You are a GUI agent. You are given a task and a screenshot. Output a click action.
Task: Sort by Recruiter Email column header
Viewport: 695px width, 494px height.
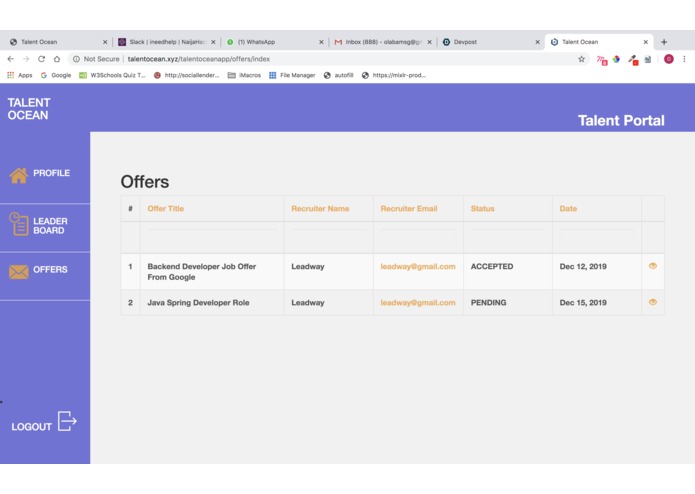pos(409,209)
